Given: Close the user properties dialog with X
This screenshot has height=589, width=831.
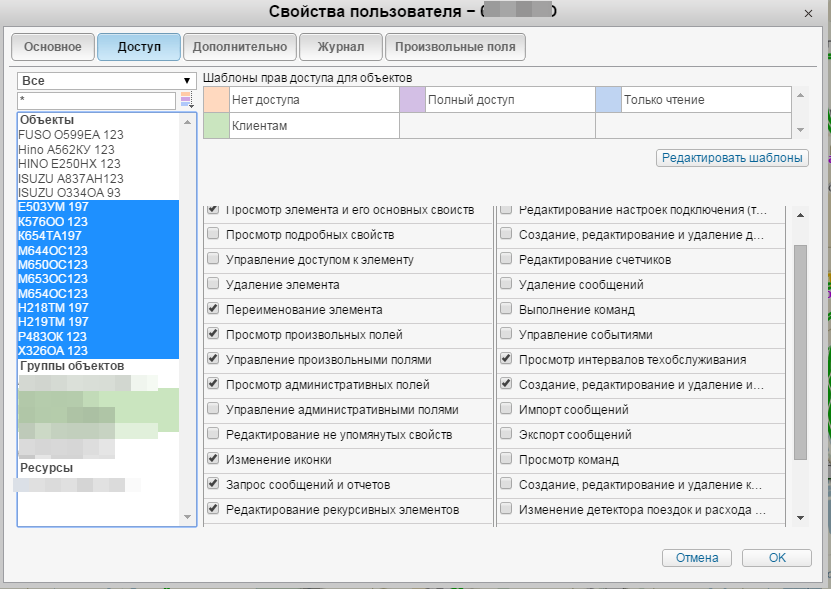Looking at the screenshot, I should pos(808,13).
